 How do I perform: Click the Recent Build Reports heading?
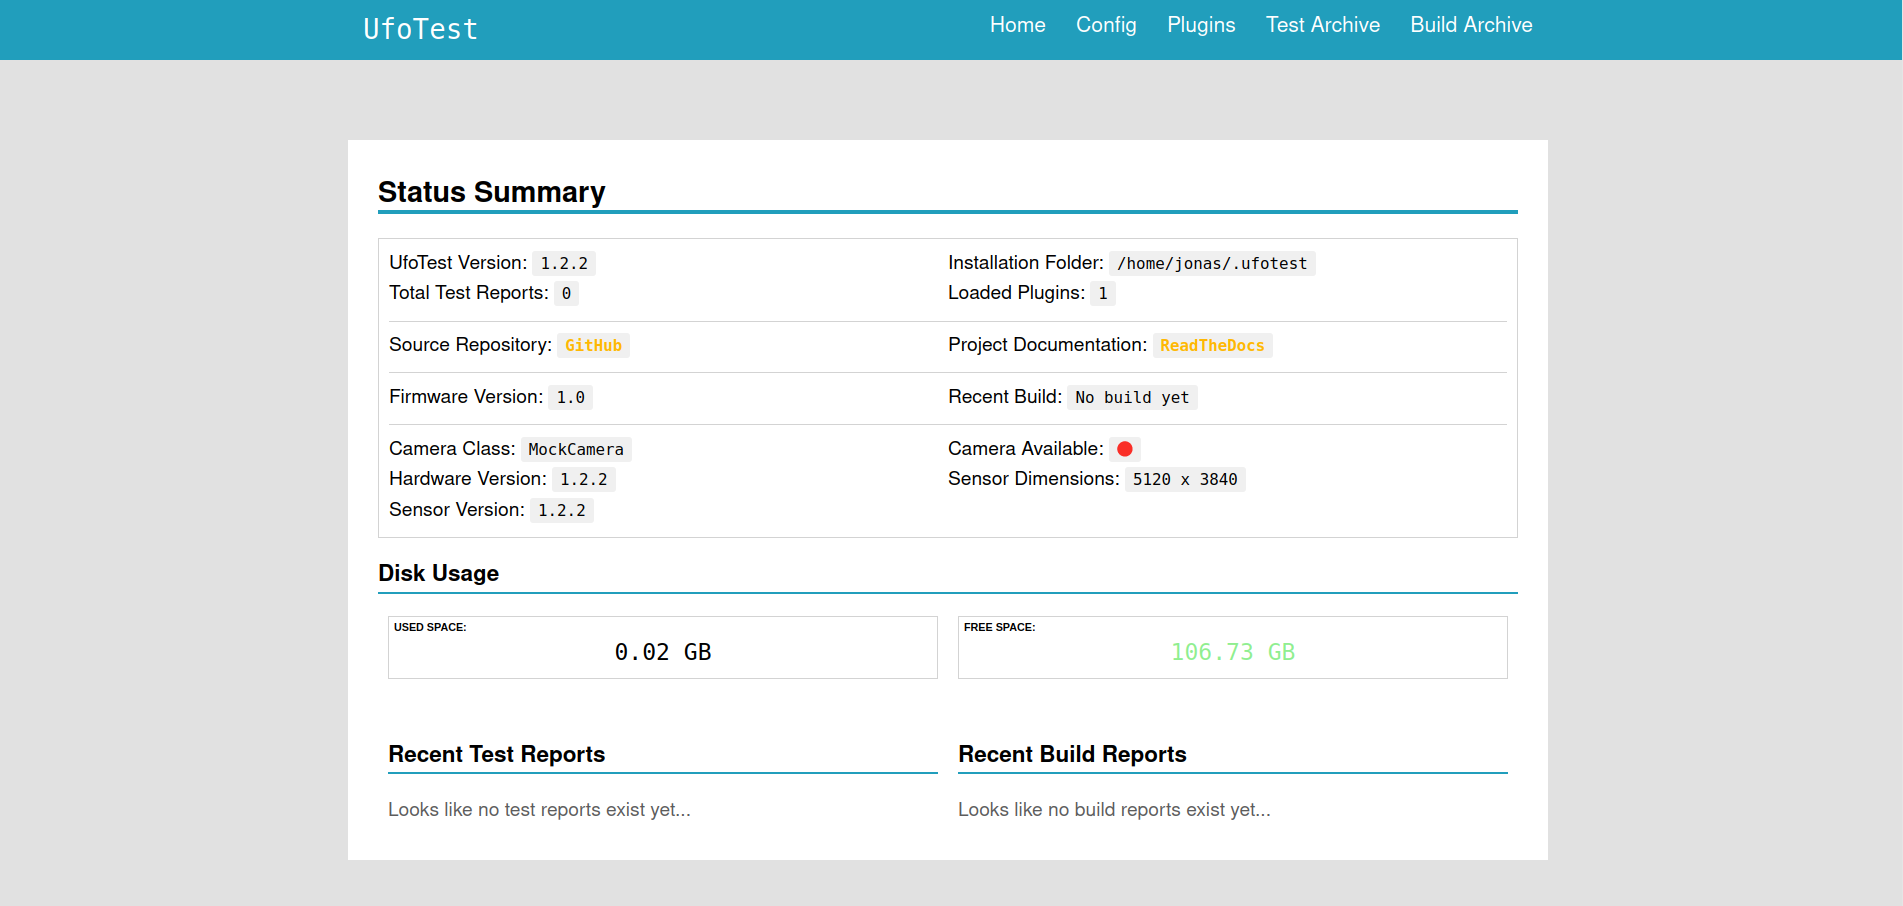(1072, 754)
